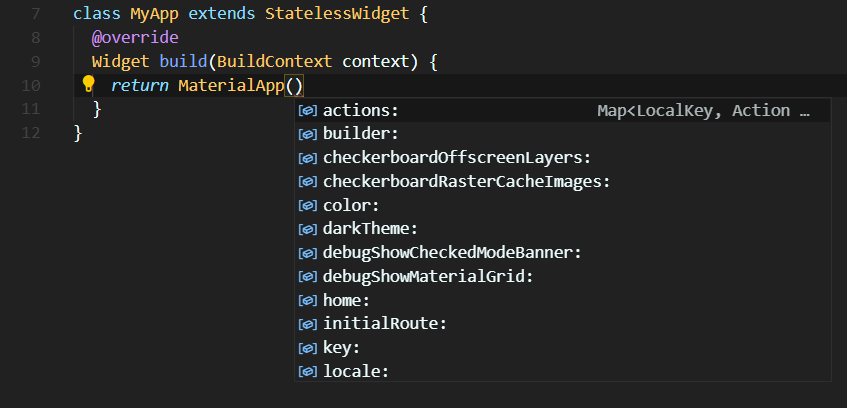
Task: Choose the color: parameter suggestion
Action: click(562, 206)
